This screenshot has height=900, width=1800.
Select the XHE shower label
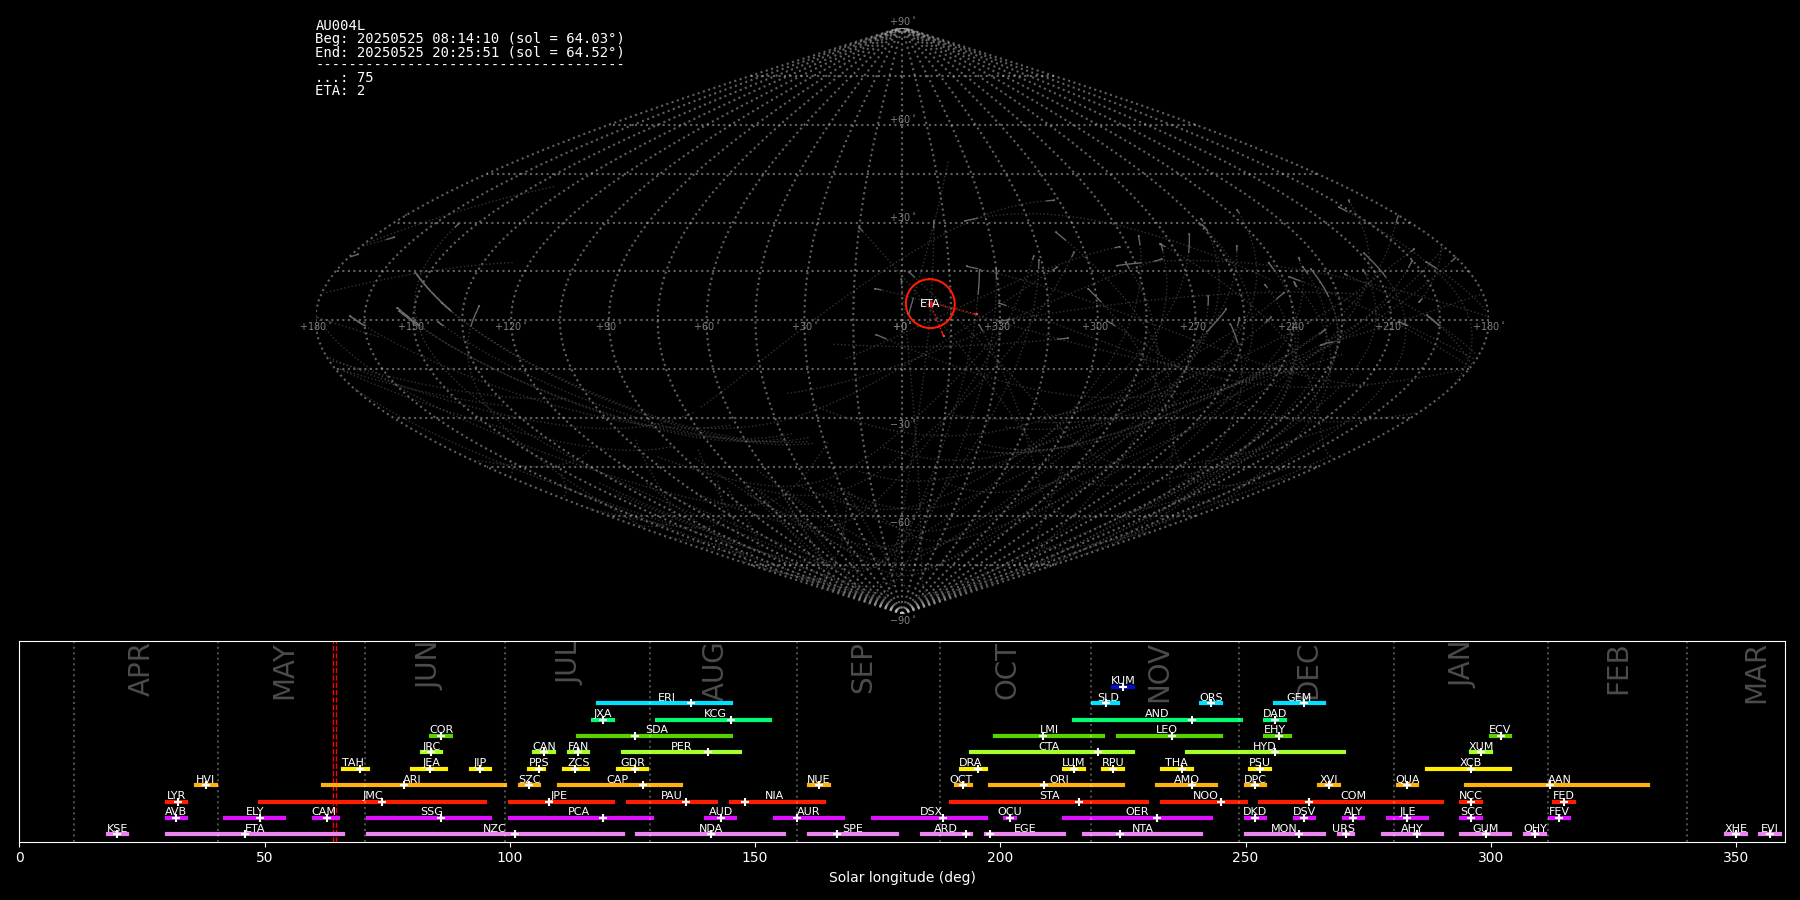click(x=1736, y=829)
